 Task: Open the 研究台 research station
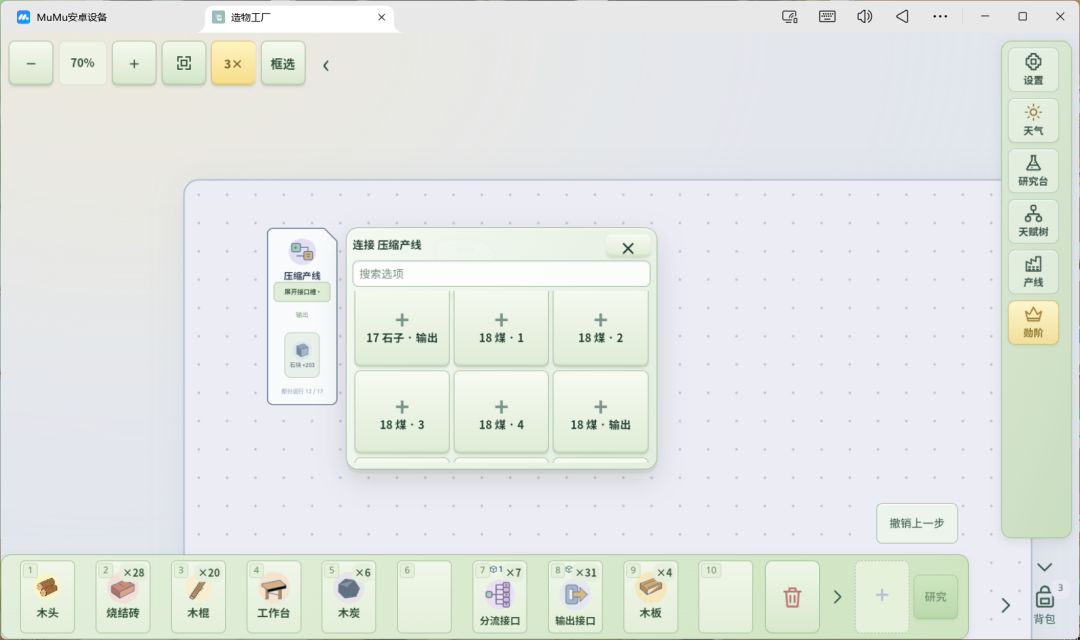[x=1033, y=171]
